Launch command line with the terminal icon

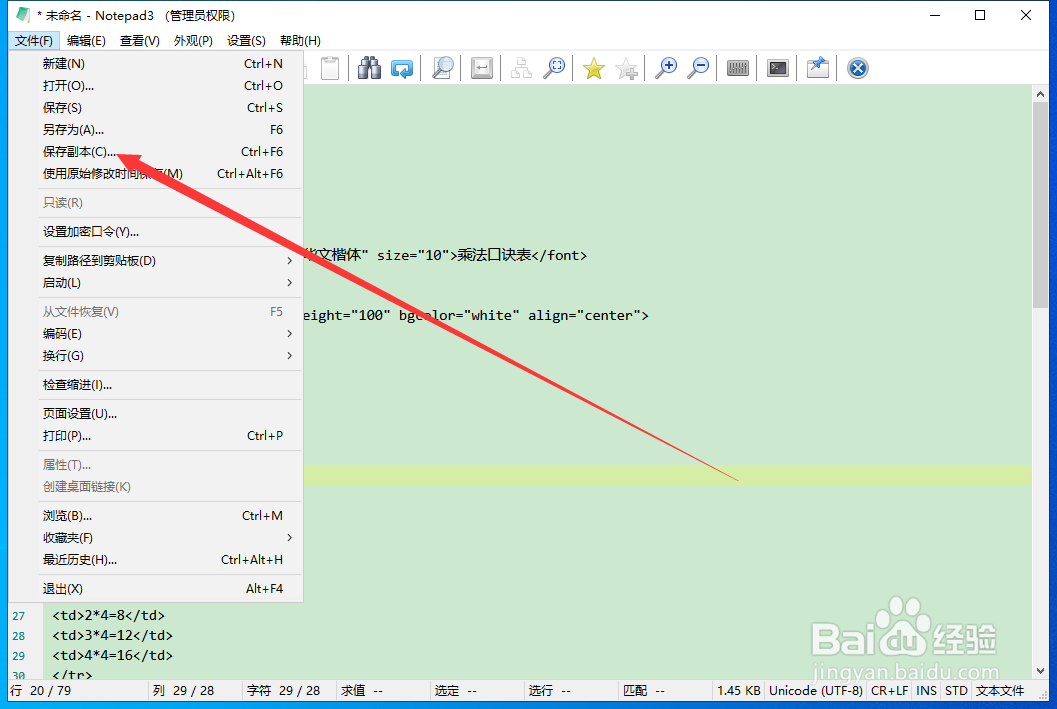777,68
